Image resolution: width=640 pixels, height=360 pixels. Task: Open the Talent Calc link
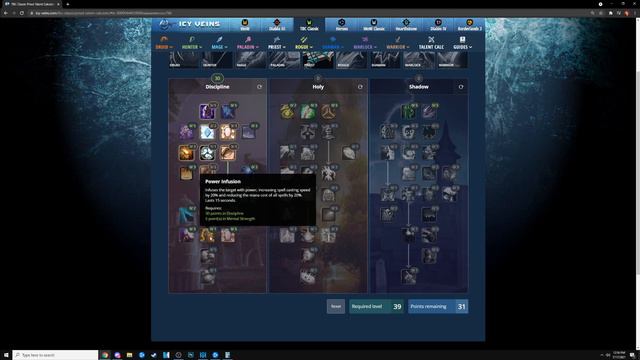tap(431, 42)
